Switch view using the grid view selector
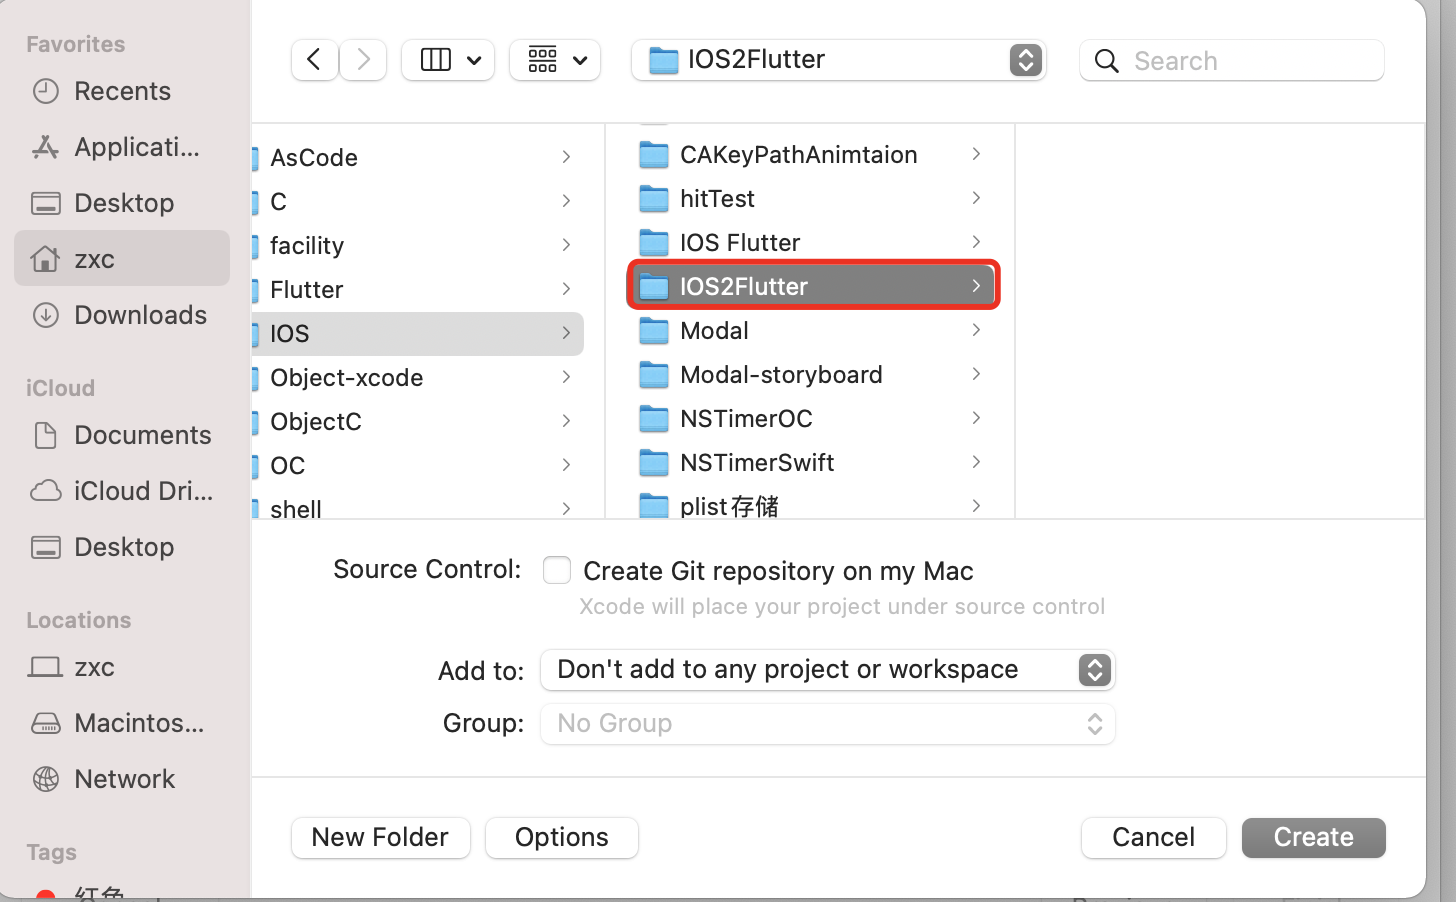This screenshot has height=902, width=1456. tap(555, 60)
